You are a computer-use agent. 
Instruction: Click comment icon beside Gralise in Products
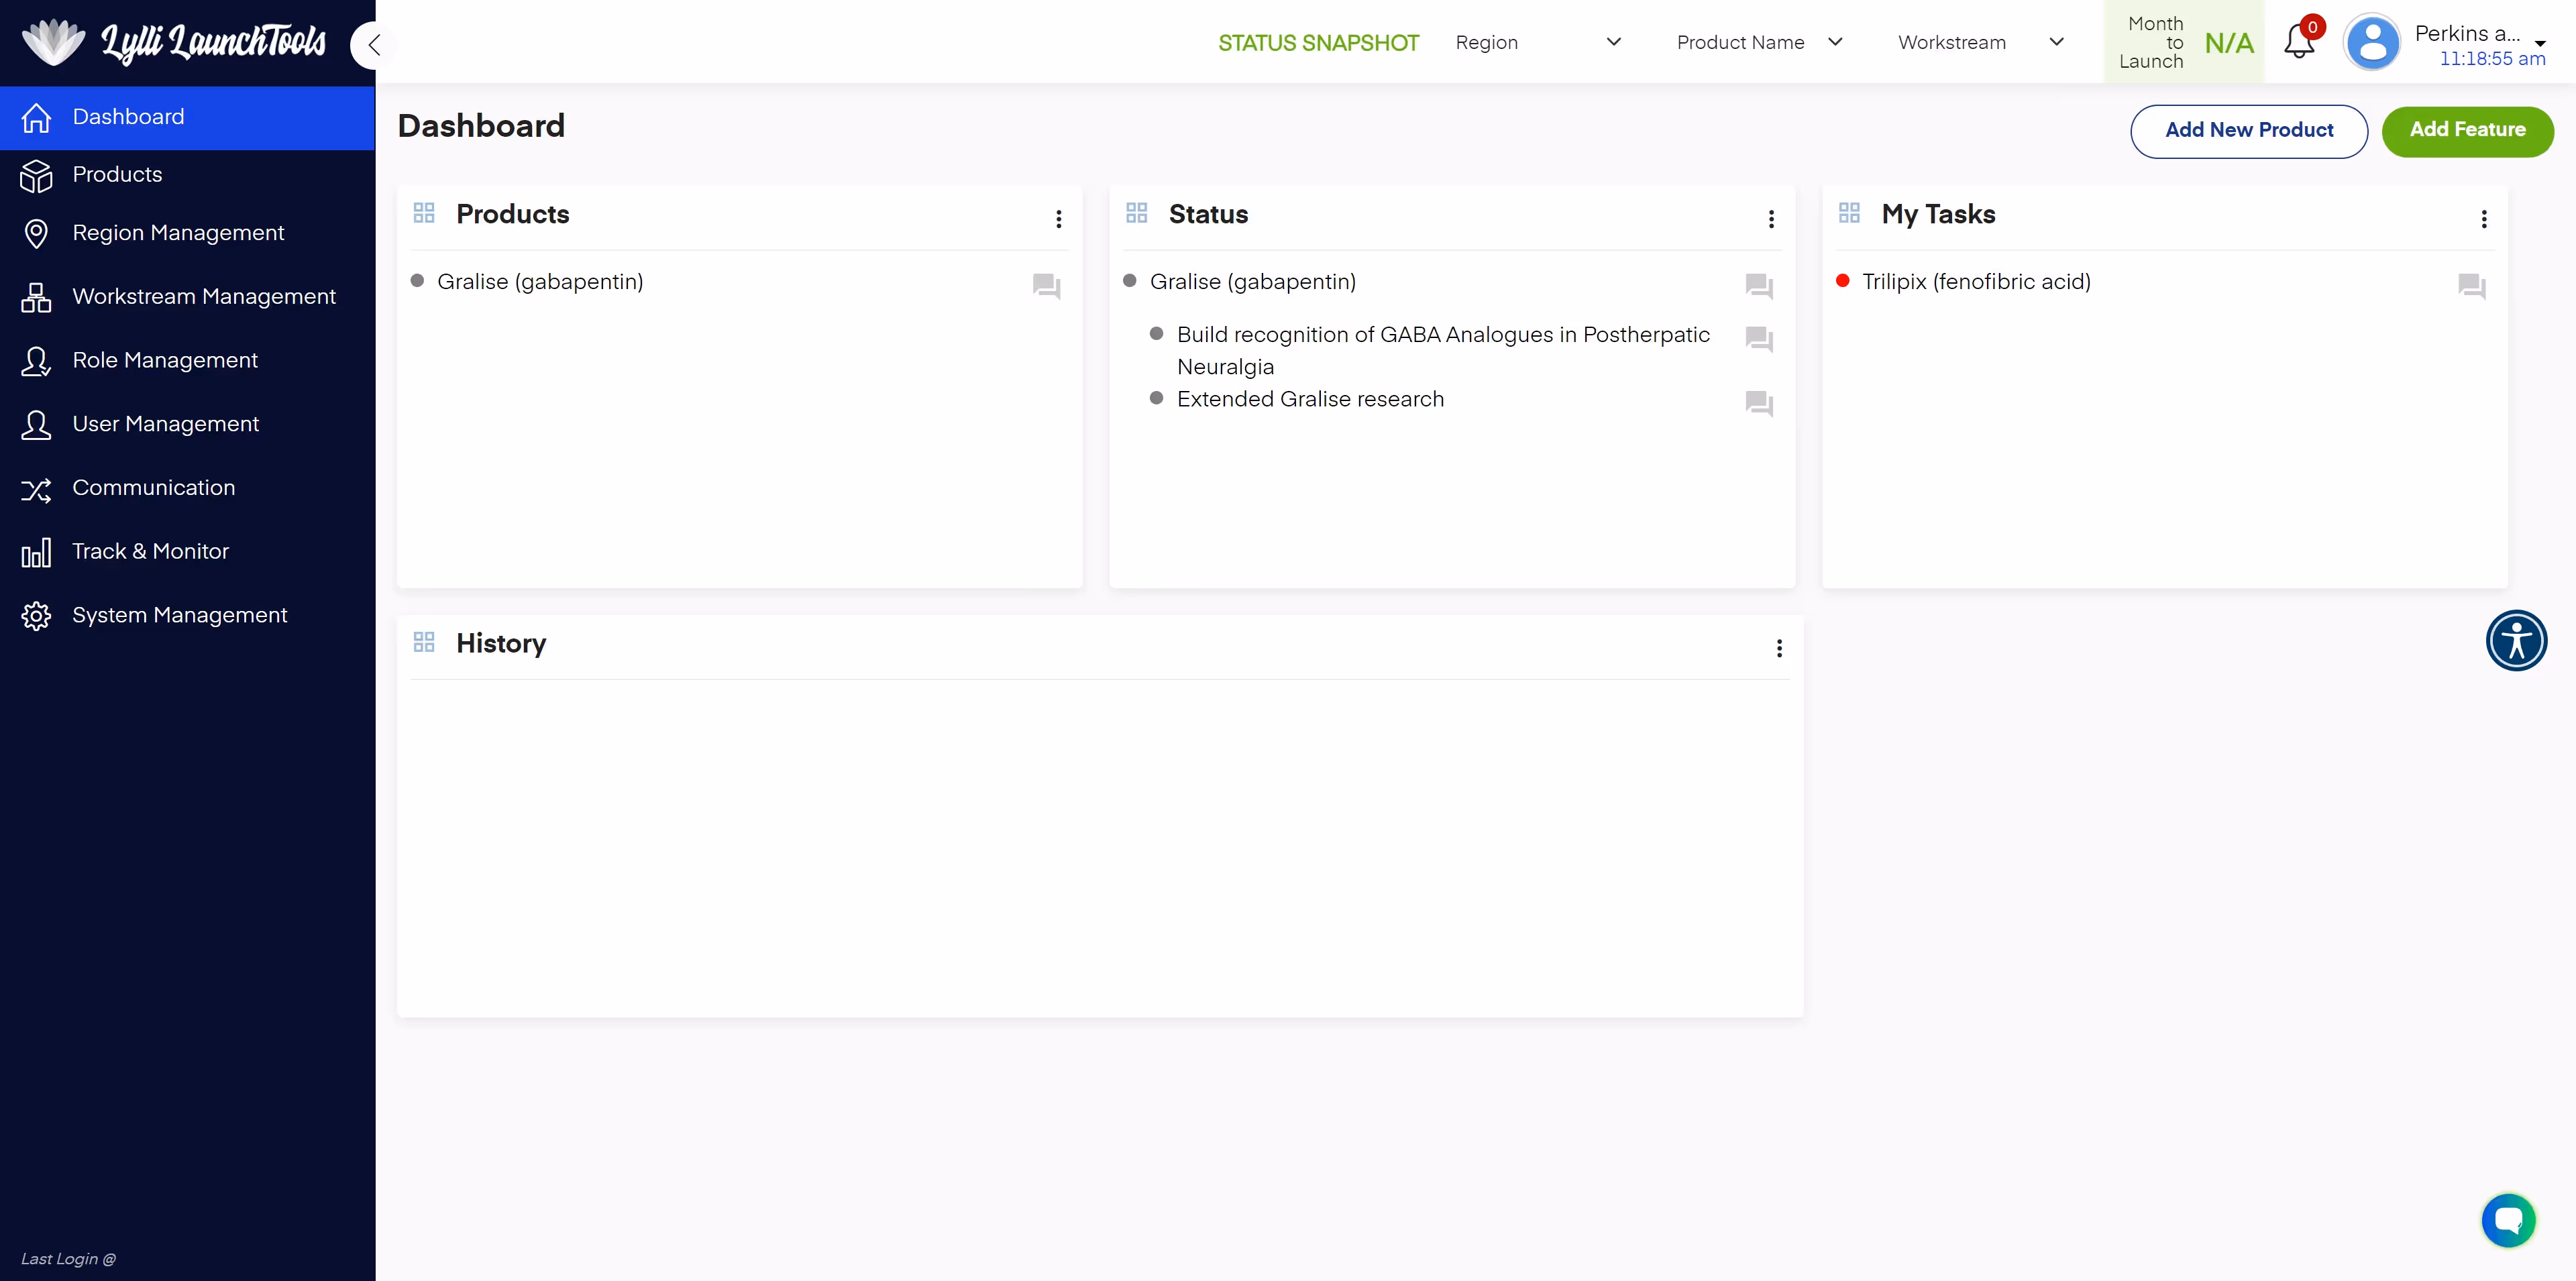point(1046,286)
